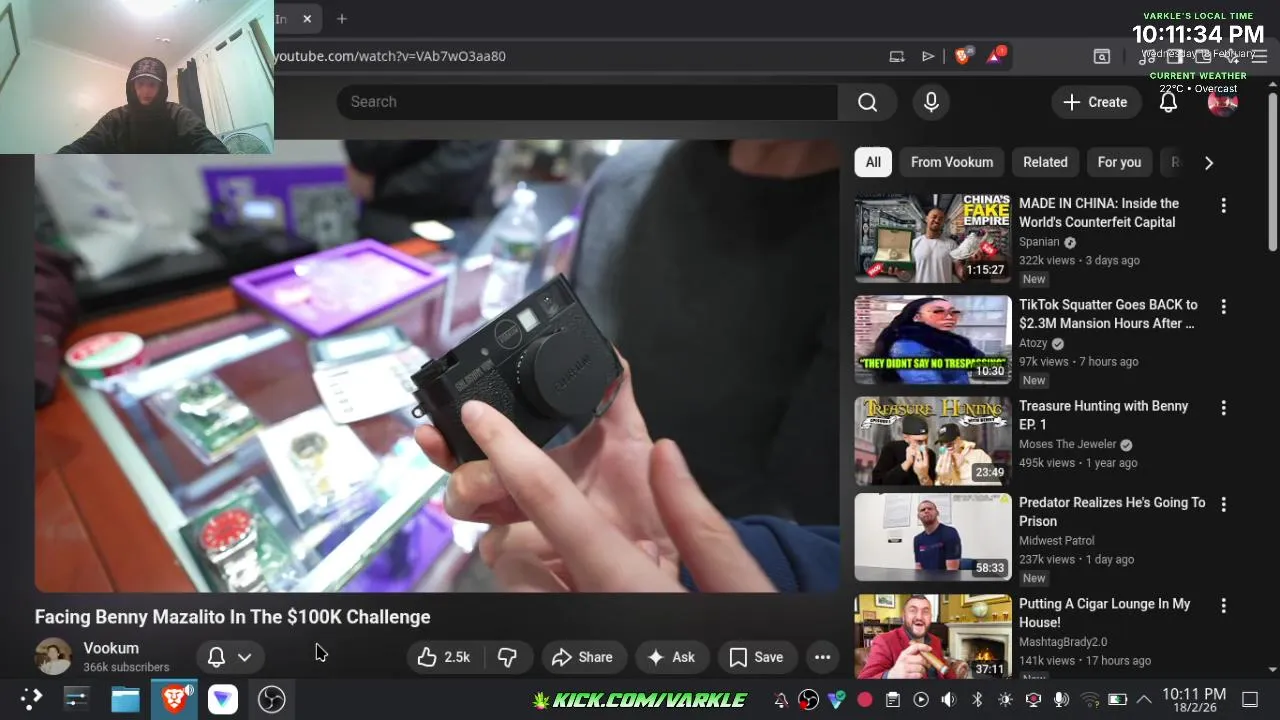Like the video with thumbs up
Image resolution: width=1280 pixels, height=720 pixels.
pyautogui.click(x=445, y=657)
